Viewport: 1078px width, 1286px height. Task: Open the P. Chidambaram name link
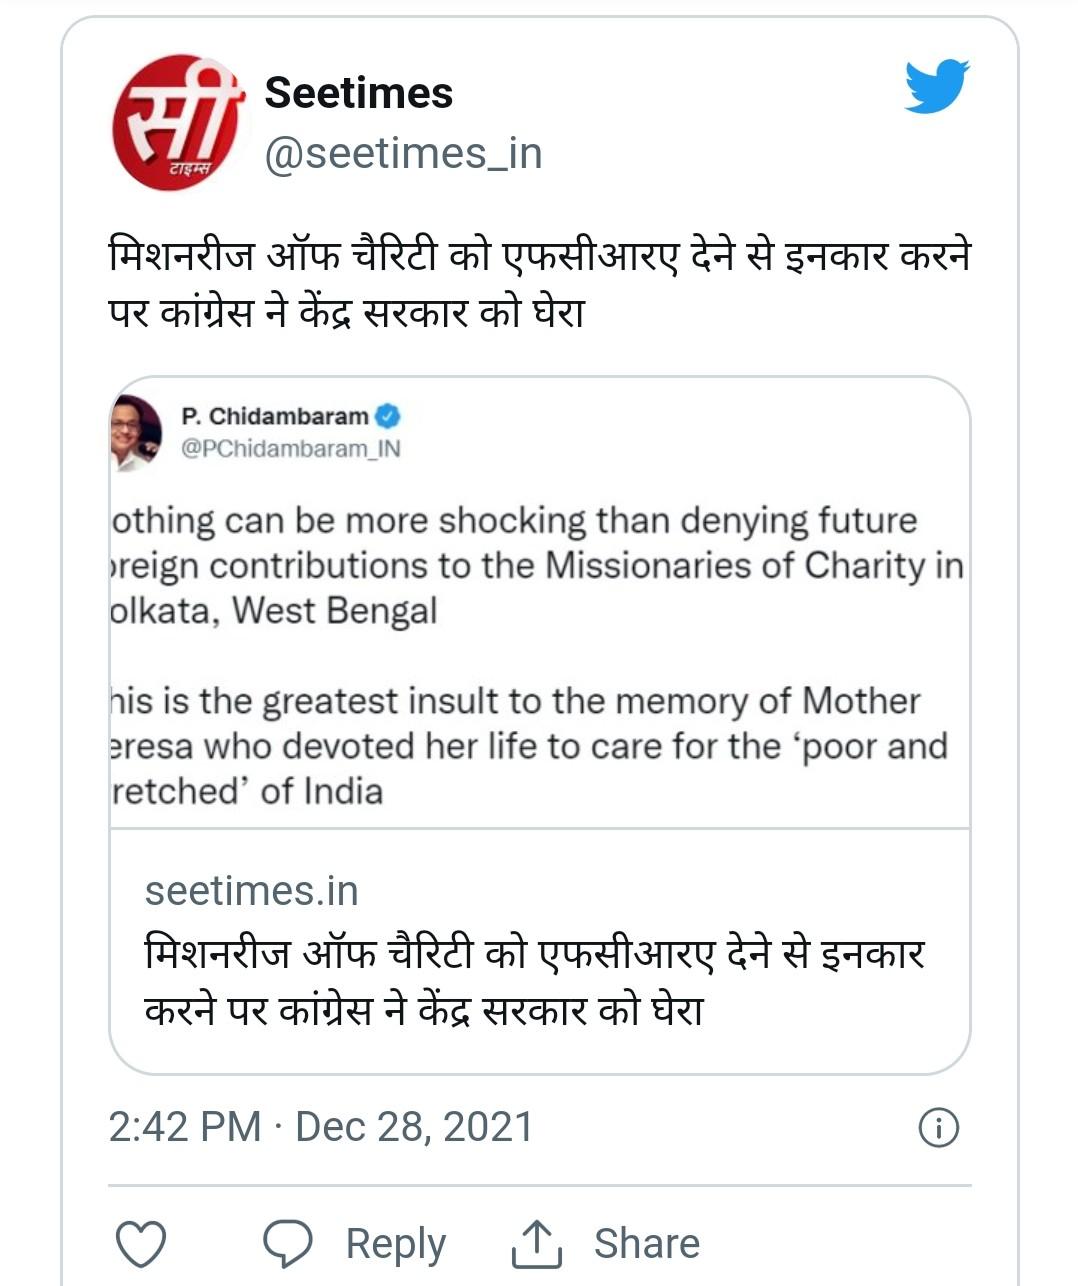275,416
